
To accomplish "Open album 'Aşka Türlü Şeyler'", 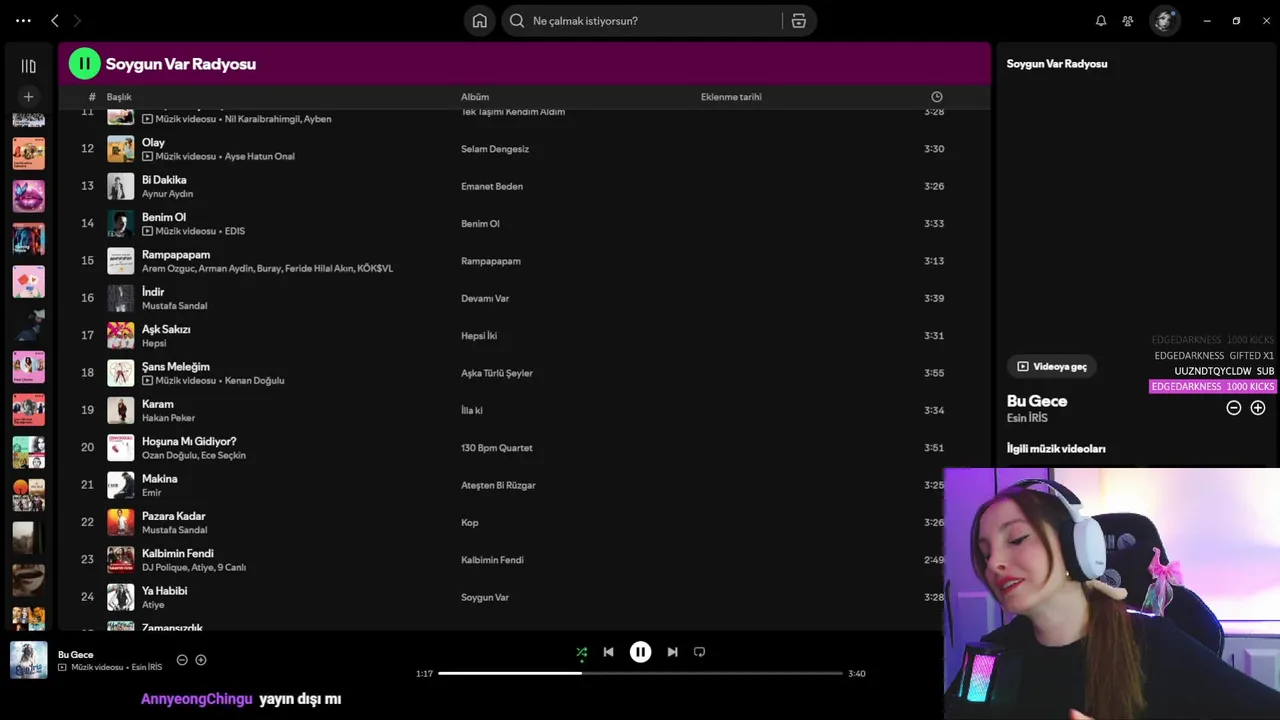I will (x=497, y=373).
